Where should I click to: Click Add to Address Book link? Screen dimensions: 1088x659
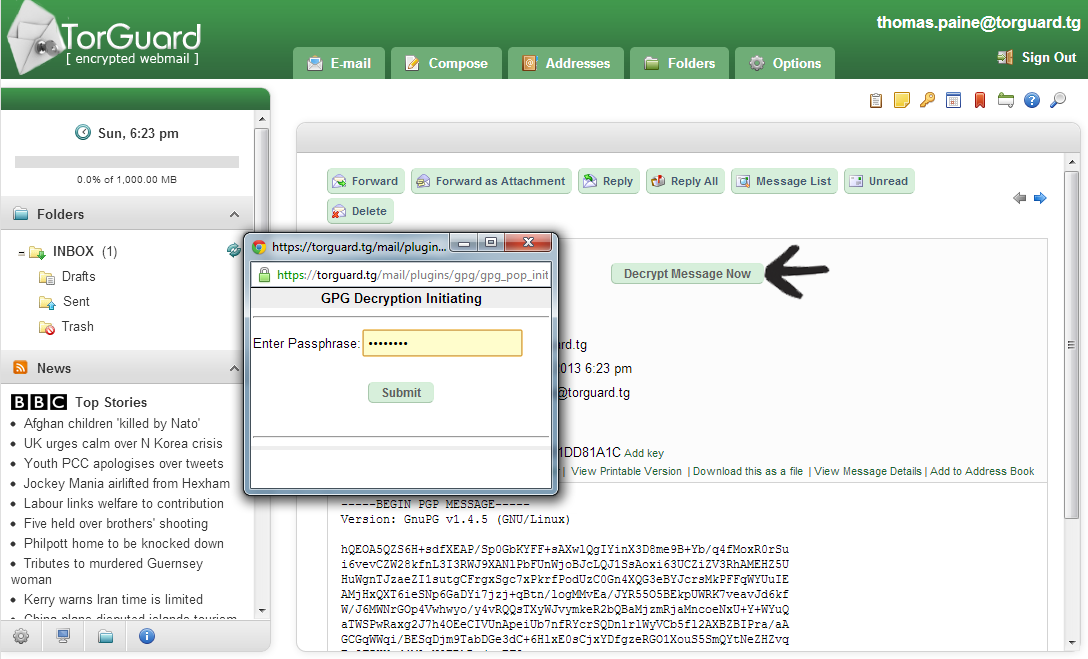click(x=982, y=471)
